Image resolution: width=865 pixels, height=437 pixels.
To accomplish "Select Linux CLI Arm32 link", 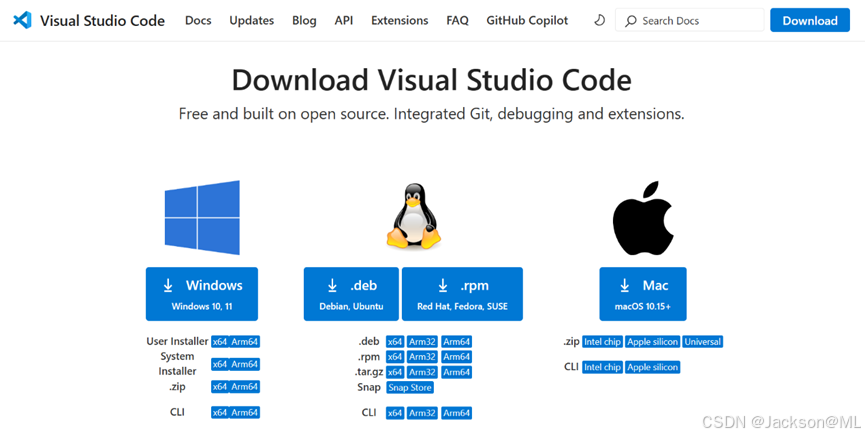I will click(422, 413).
